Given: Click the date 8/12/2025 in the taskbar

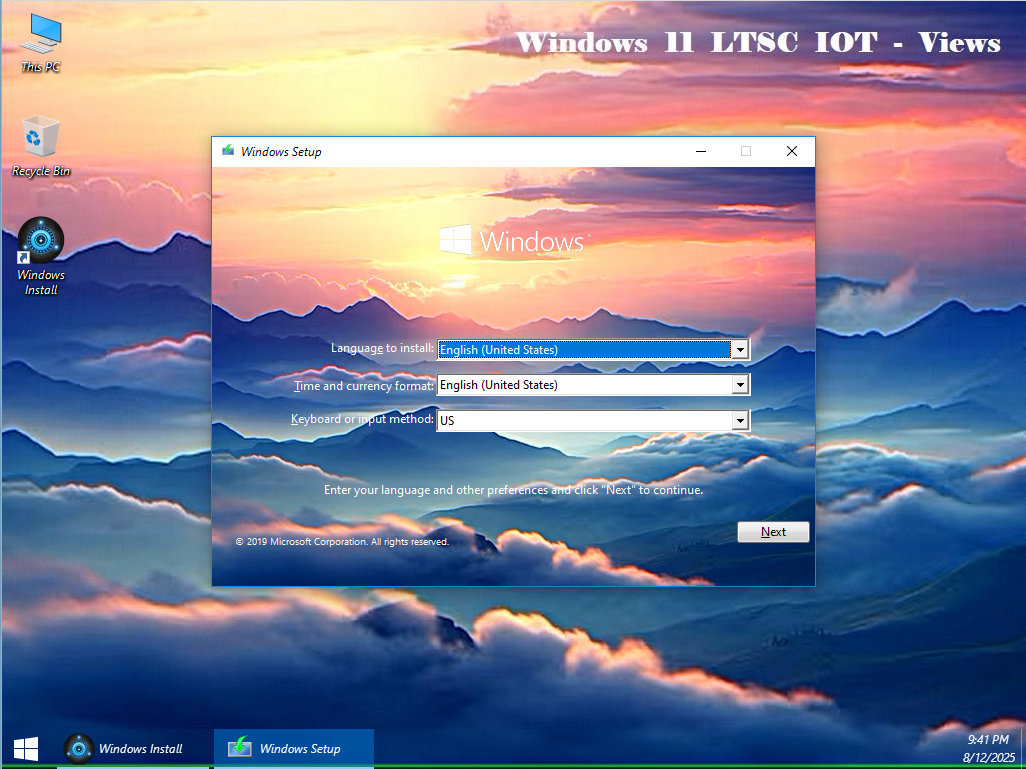Looking at the screenshot, I should [x=988, y=758].
